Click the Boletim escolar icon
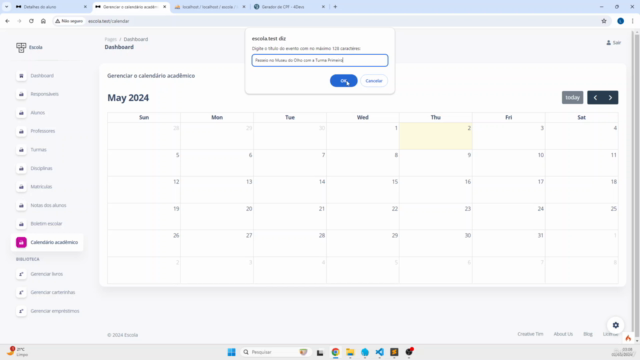 pos(21,224)
